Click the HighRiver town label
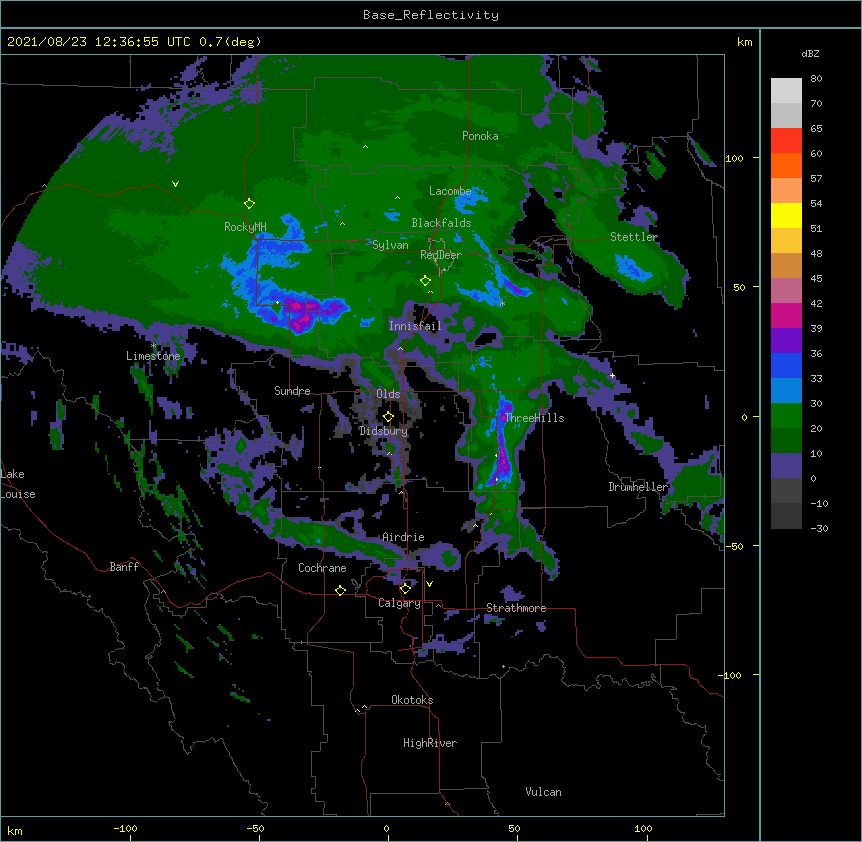This screenshot has width=862, height=842. click(430, 743)
